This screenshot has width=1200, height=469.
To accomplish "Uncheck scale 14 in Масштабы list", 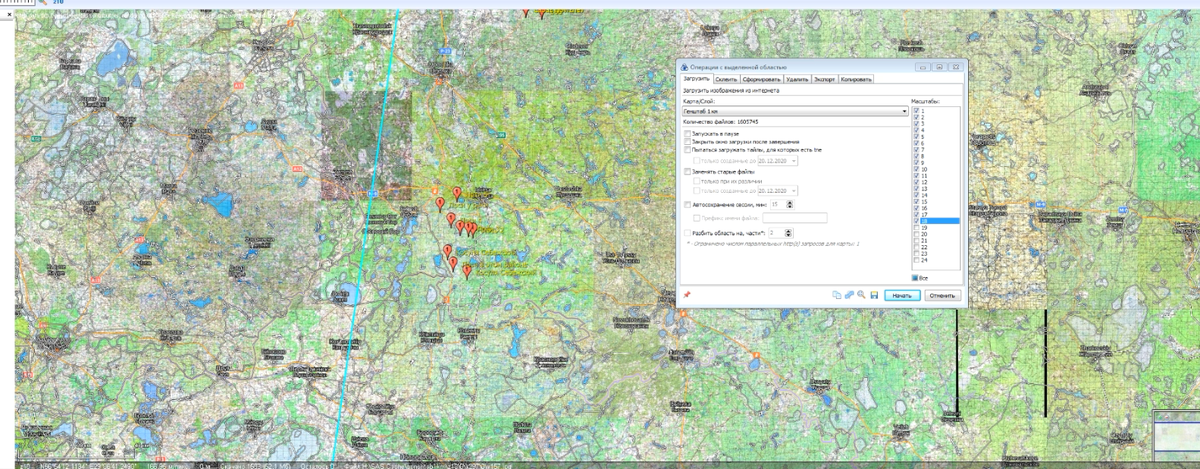I will click(x=917, y=195).
